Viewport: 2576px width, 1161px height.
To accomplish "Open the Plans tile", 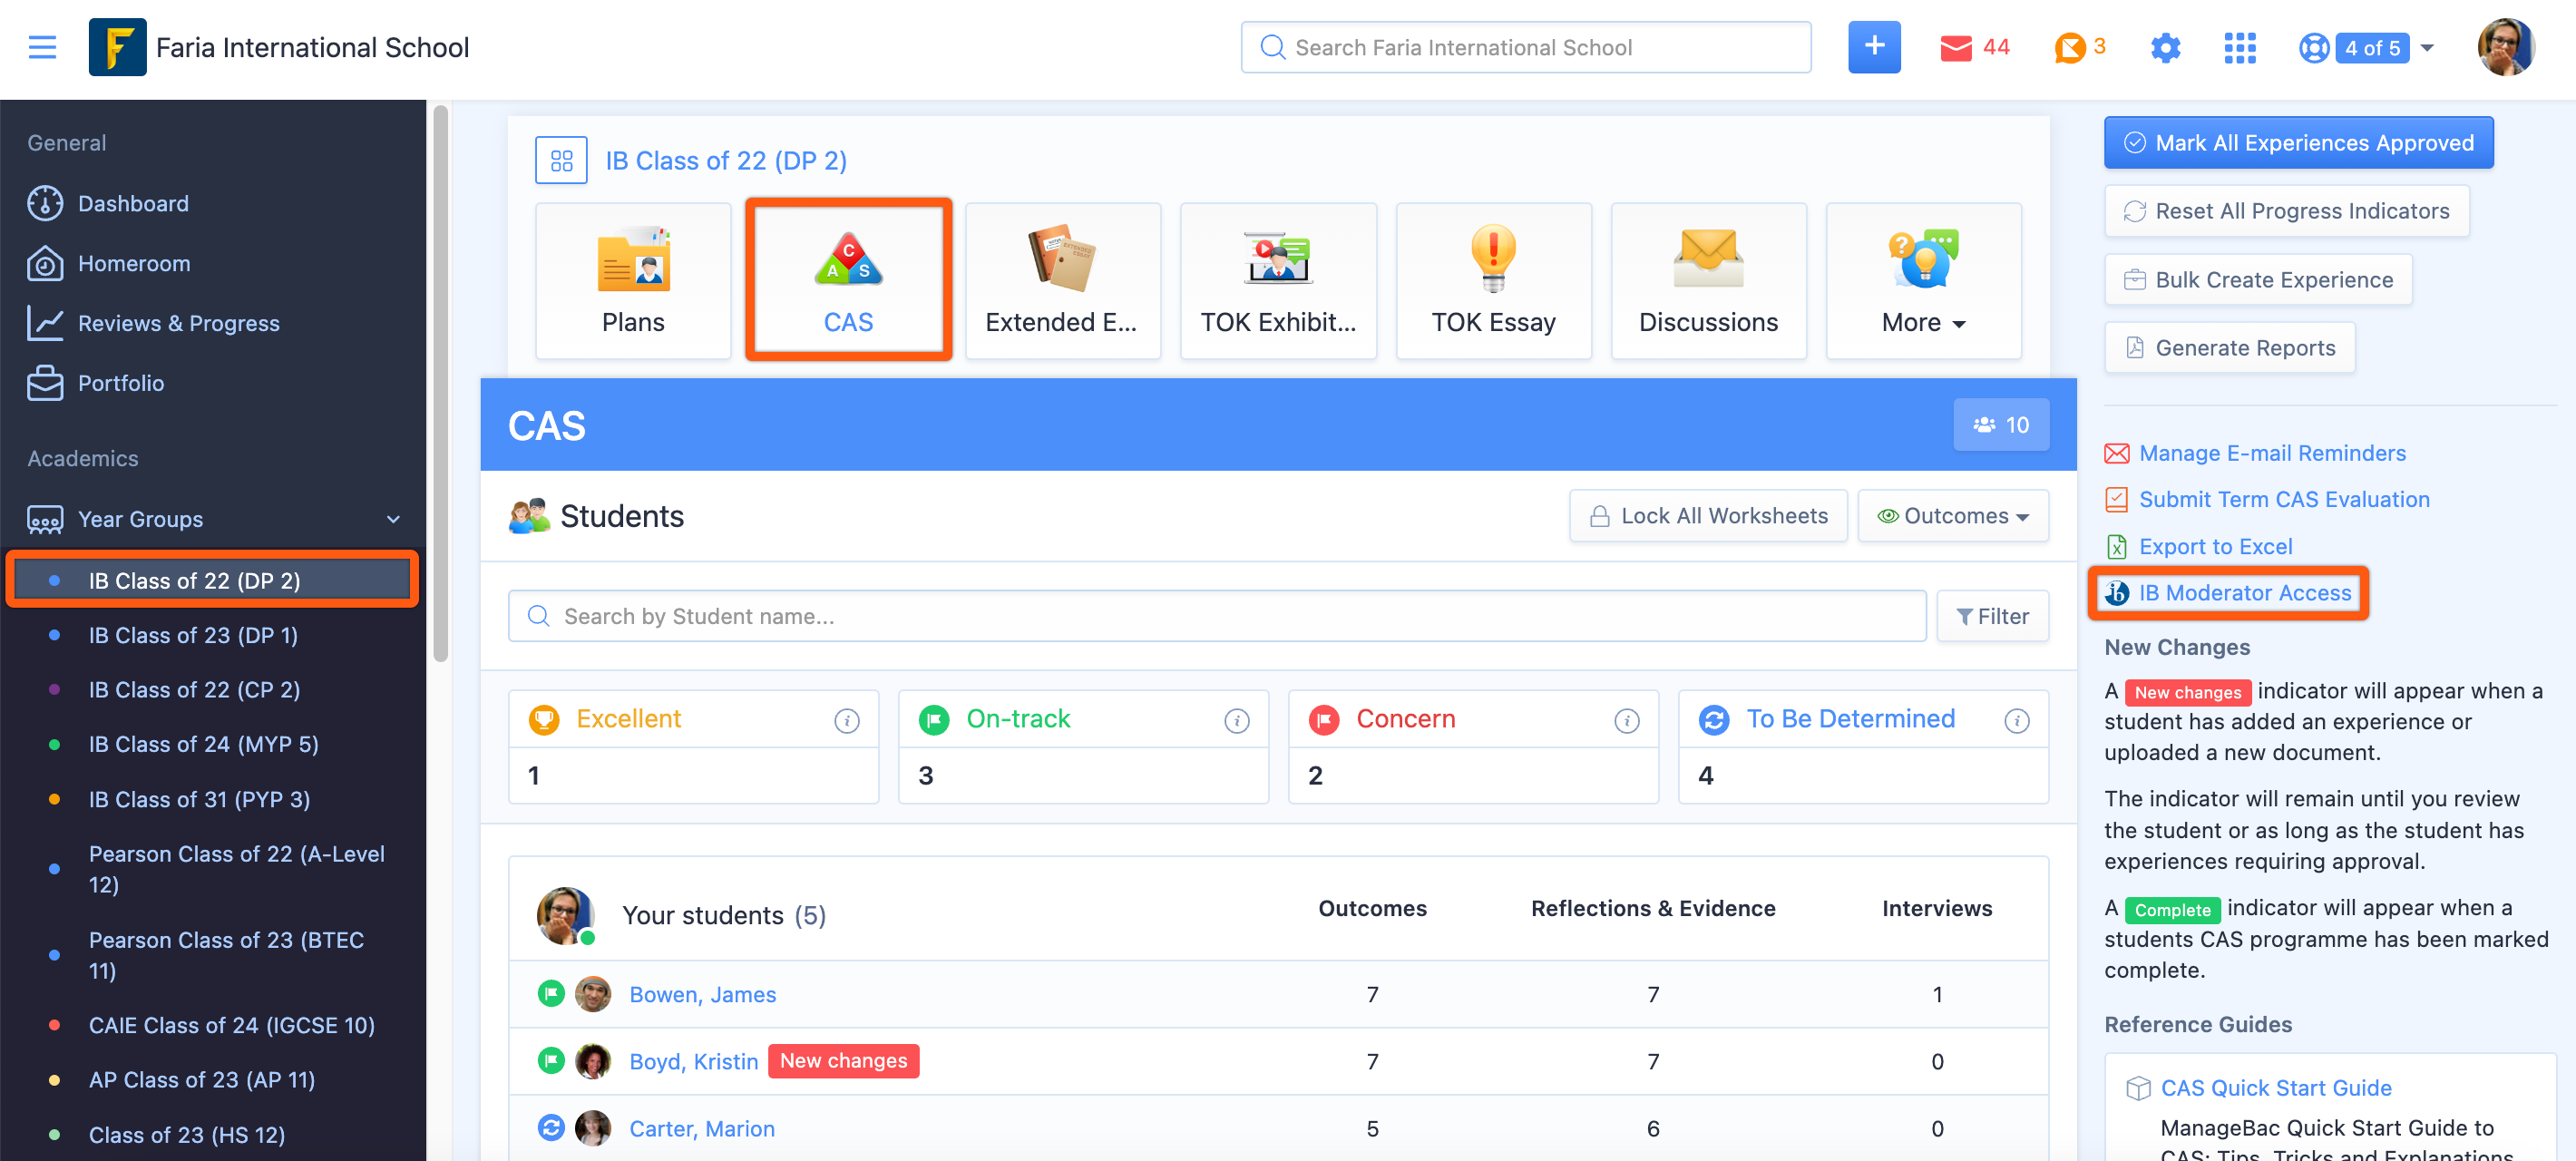I will pyautogui.click(x=633, y=281).
